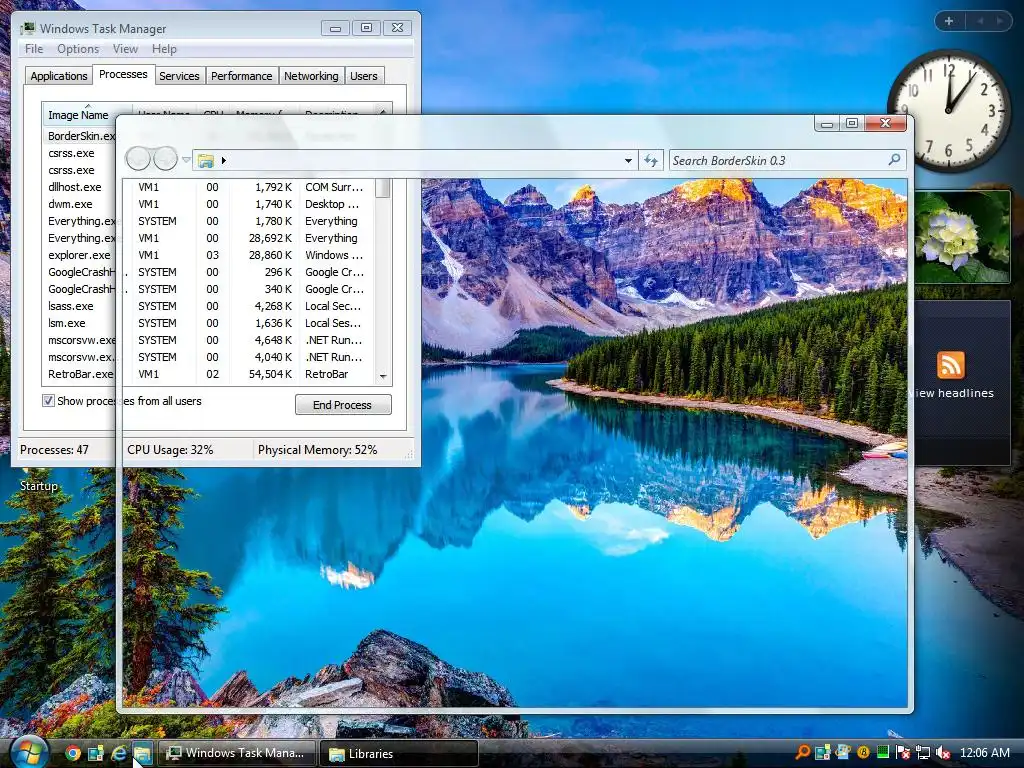Open the Options menu in Task Manager
This screenshot has height=768, width=1024.
click(78, 49)
